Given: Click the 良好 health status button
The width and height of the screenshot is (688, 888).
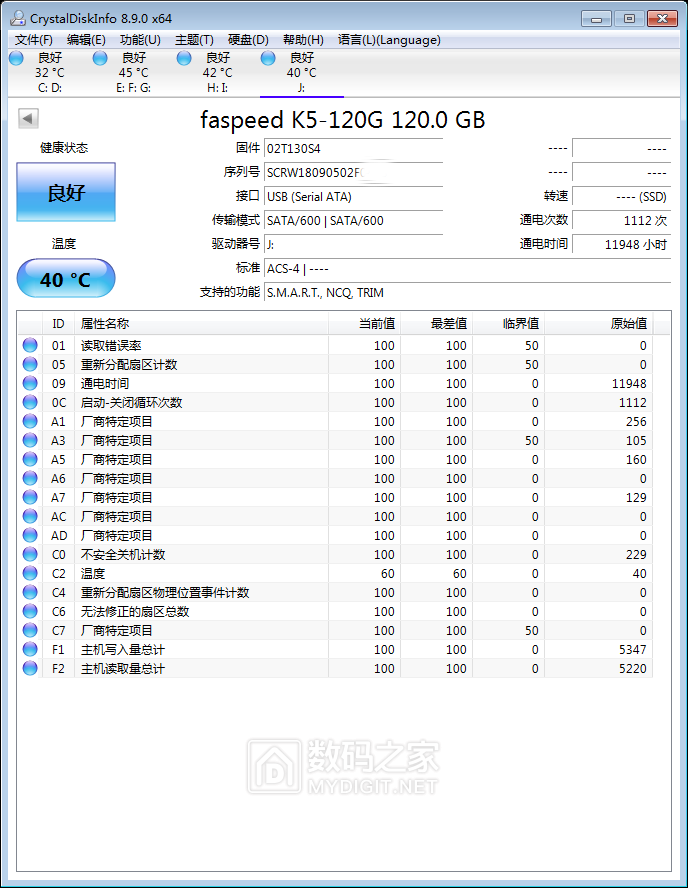Looking at the screenshot, I should [66, 192].
